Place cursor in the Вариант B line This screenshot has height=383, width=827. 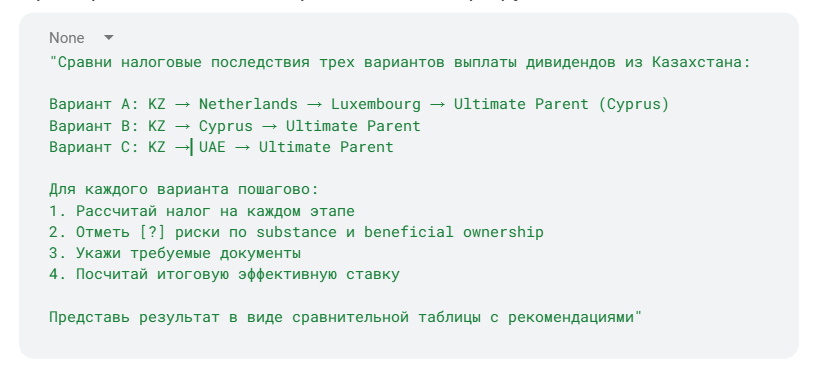(x=235, y=126)
